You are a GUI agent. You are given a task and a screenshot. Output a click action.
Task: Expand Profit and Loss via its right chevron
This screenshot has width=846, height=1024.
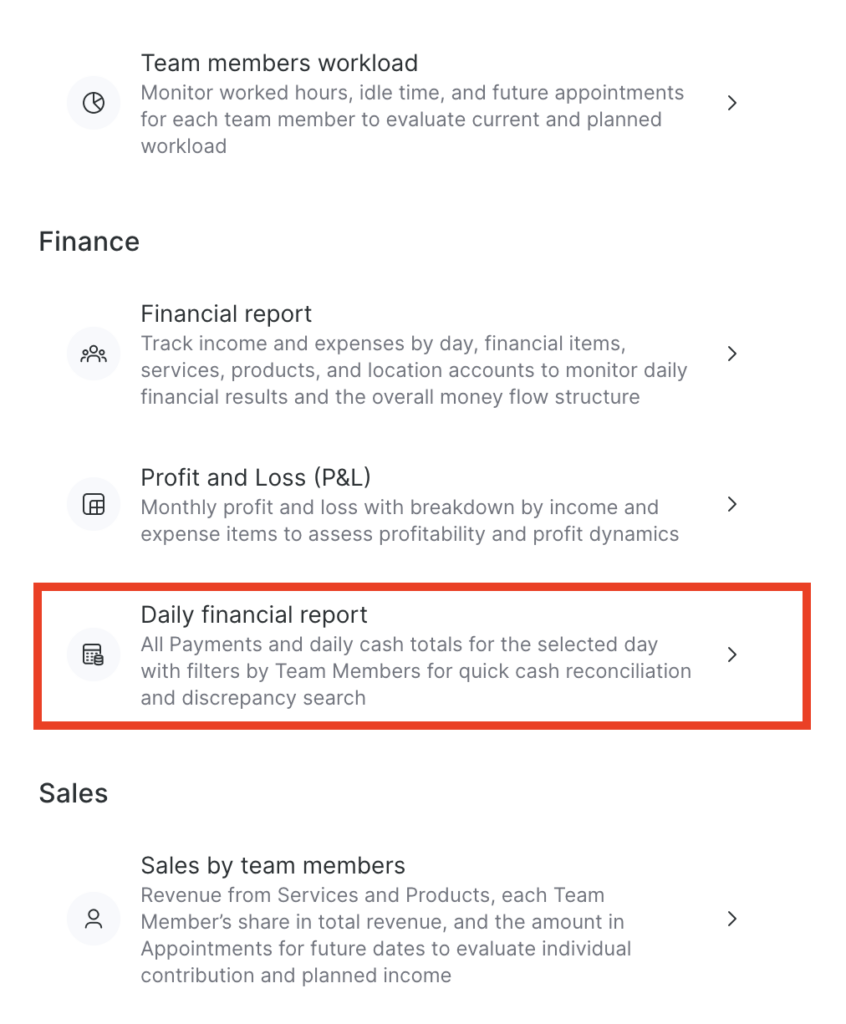[732, 504]
